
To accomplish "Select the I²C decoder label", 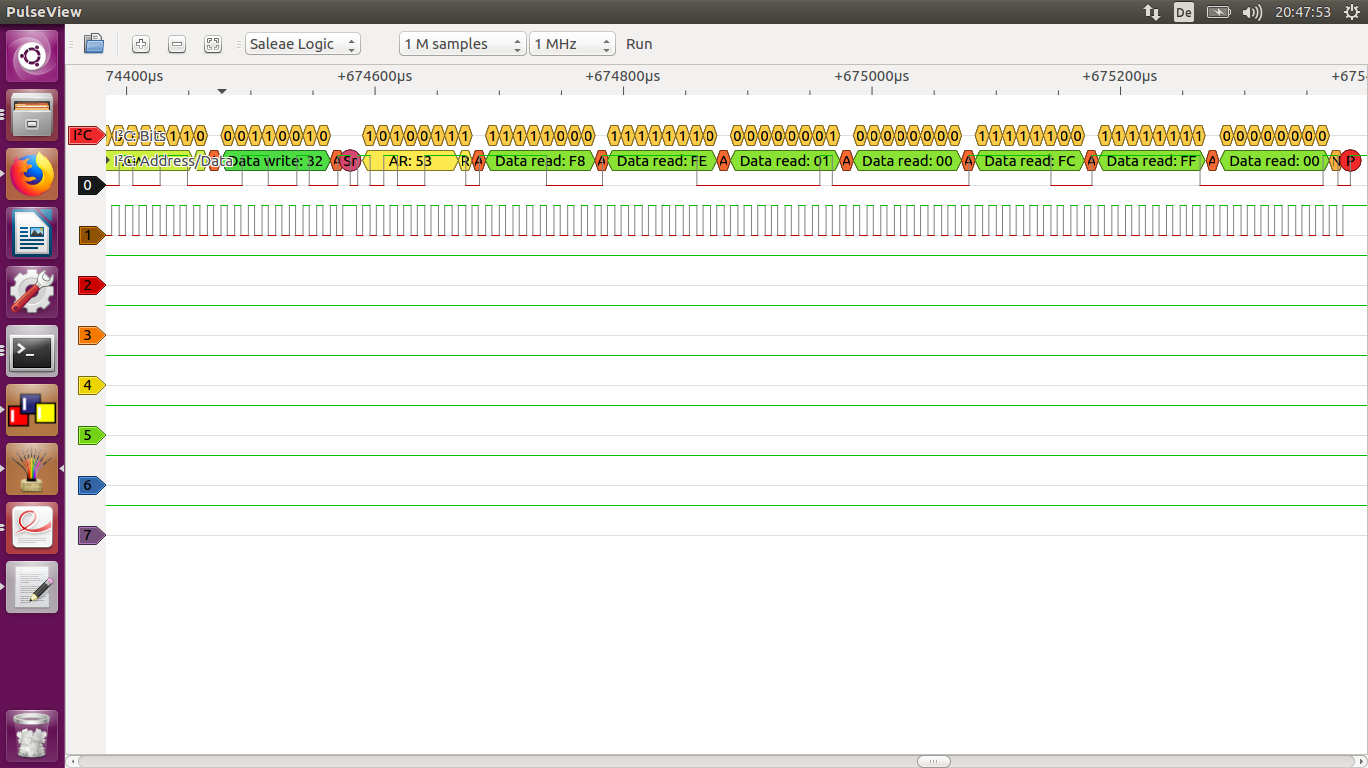I will pyautogui.click(x=86, y=135).
